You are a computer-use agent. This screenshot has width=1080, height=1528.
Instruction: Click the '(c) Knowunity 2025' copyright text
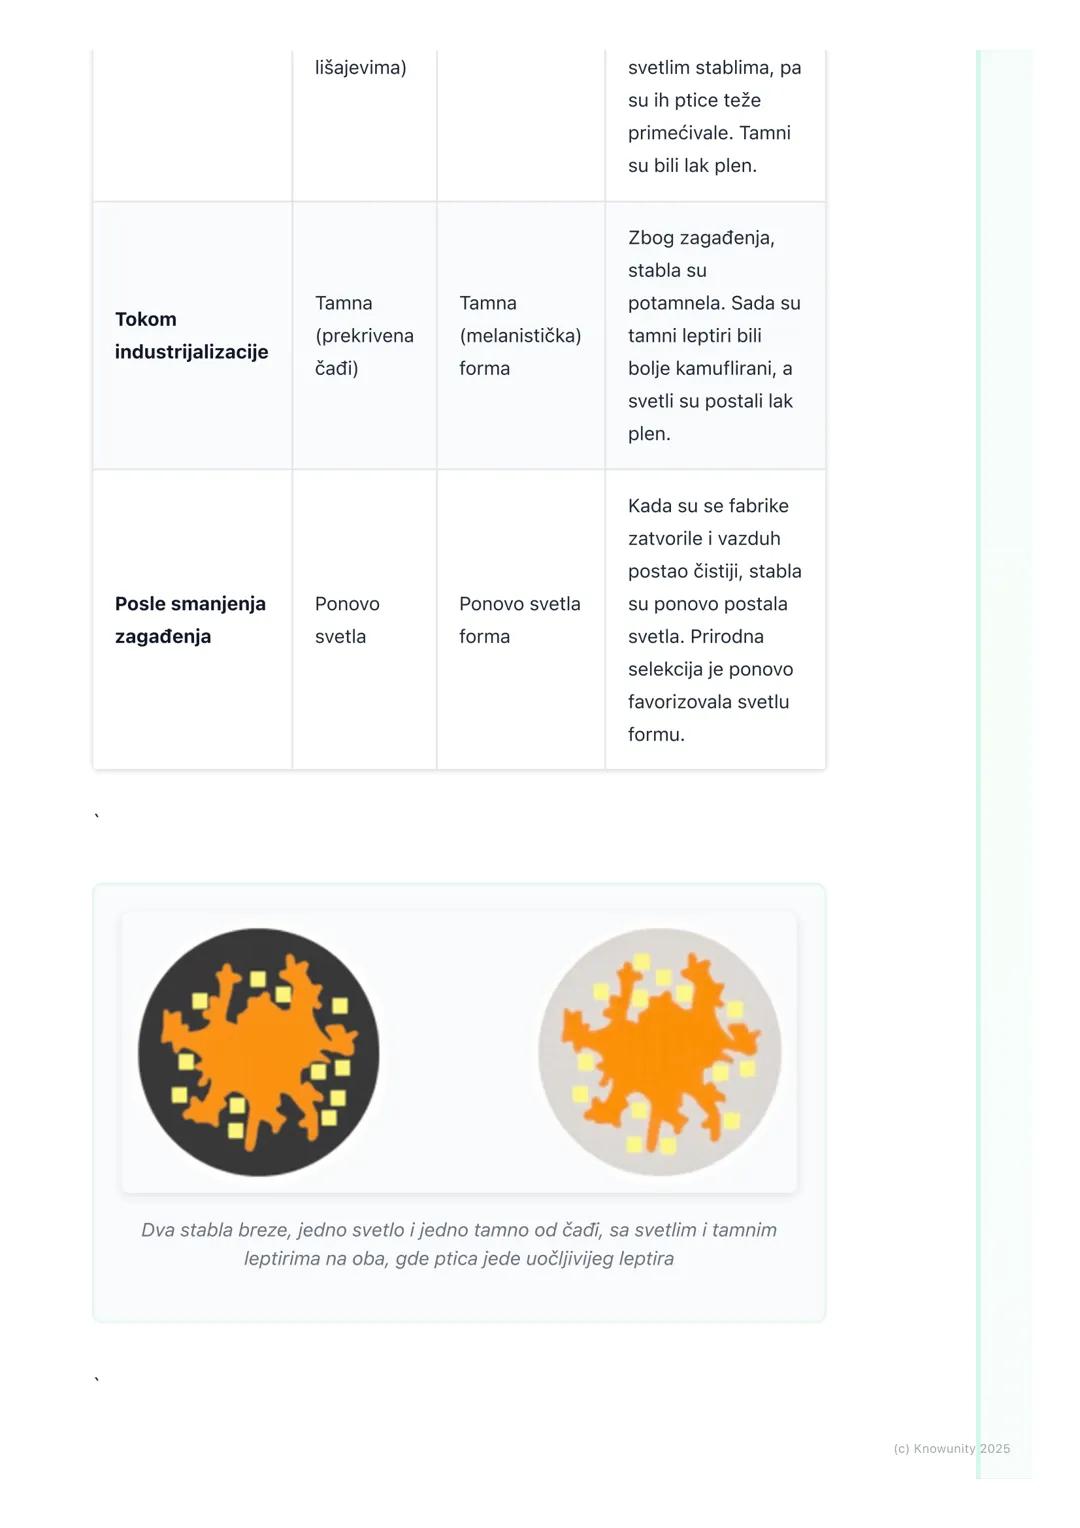951,1448
